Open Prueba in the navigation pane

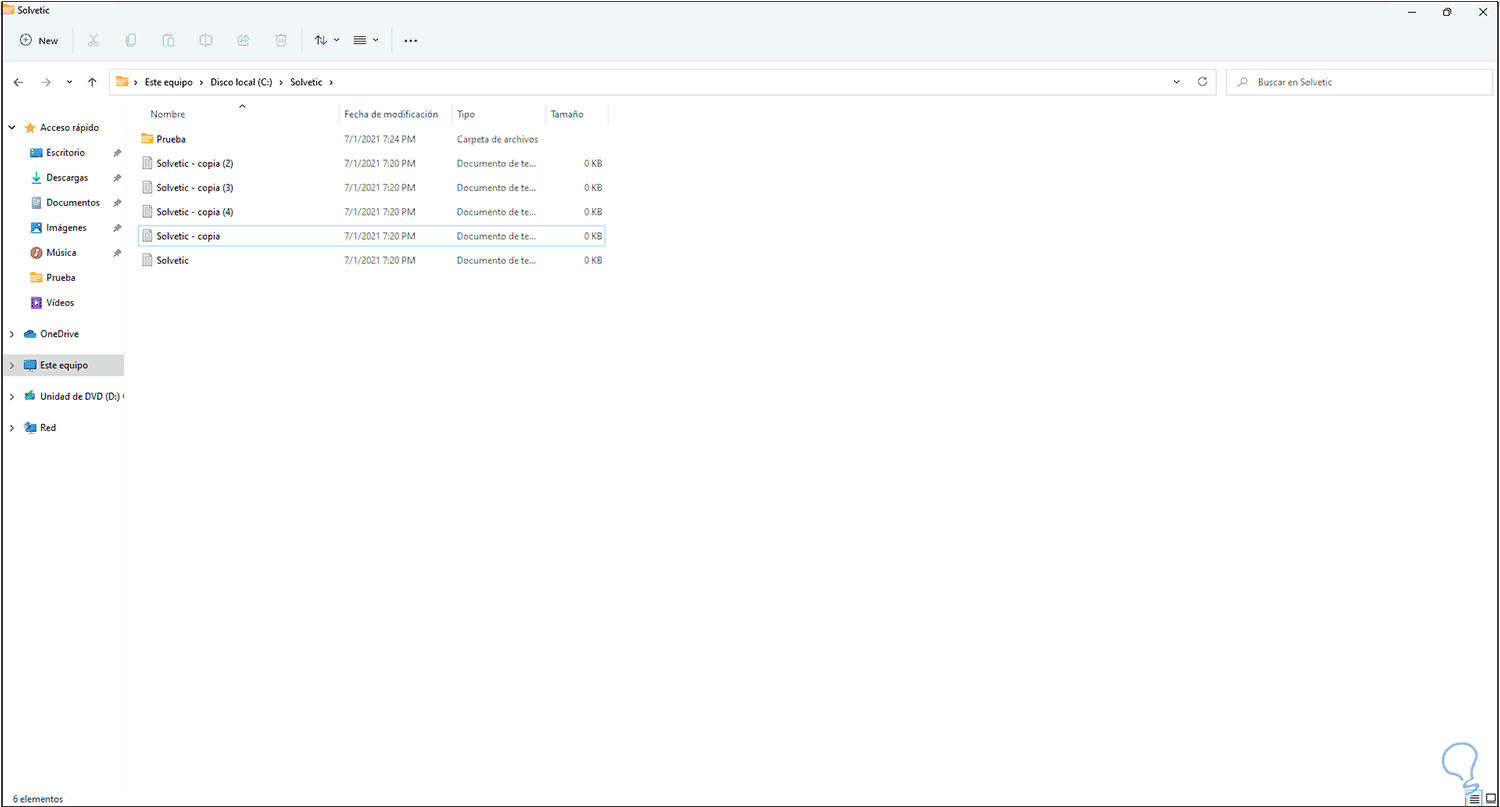pos(60,278)
